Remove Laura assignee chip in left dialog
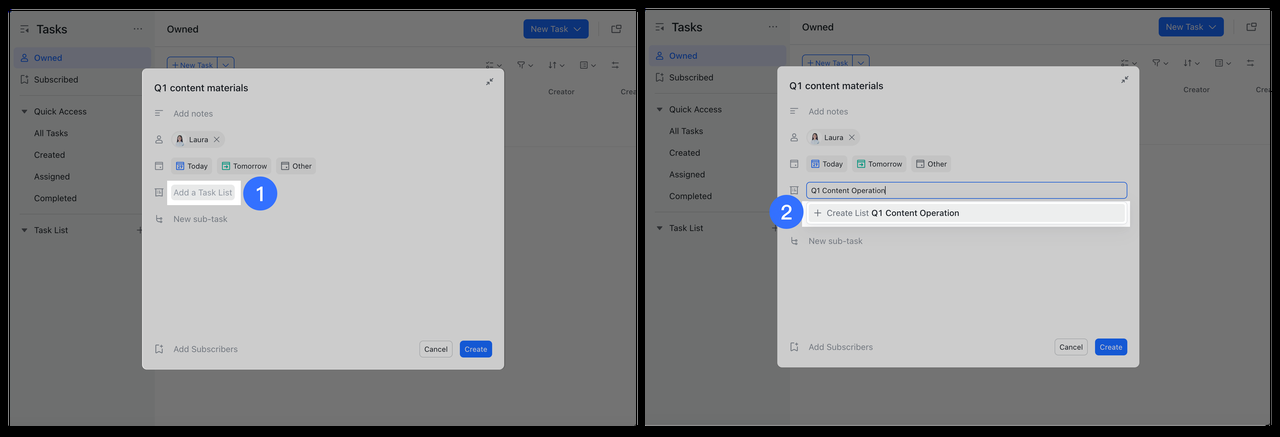 (216, 140)
